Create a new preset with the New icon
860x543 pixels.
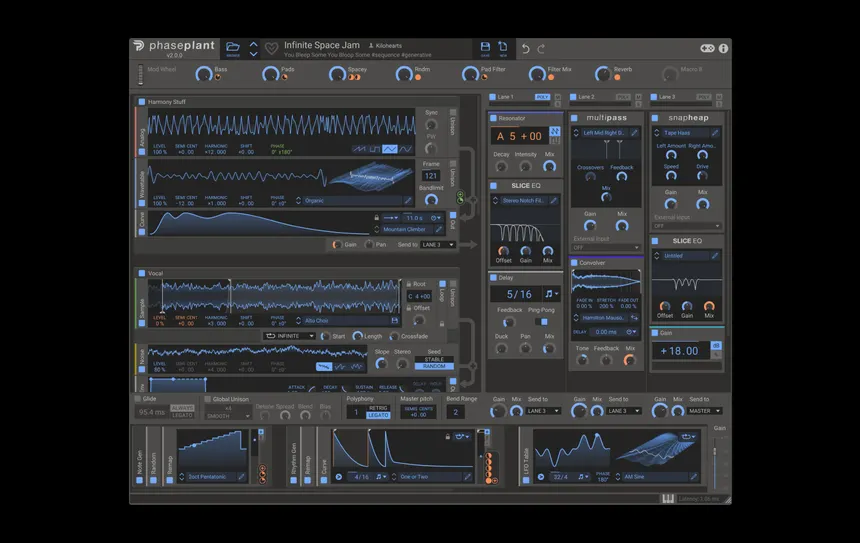coord(503,47)
